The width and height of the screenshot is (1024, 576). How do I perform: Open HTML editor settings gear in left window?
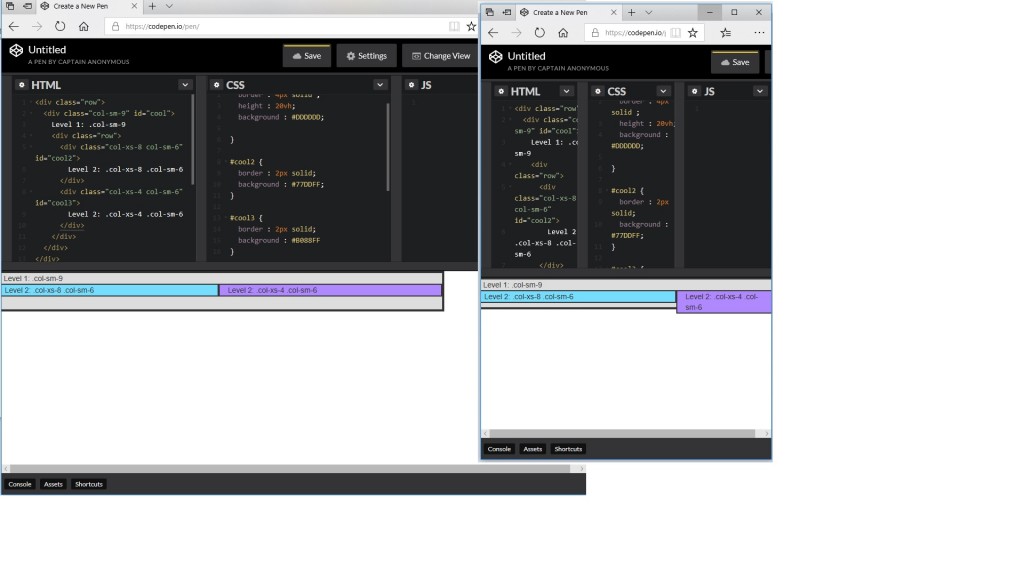point(22,85)
